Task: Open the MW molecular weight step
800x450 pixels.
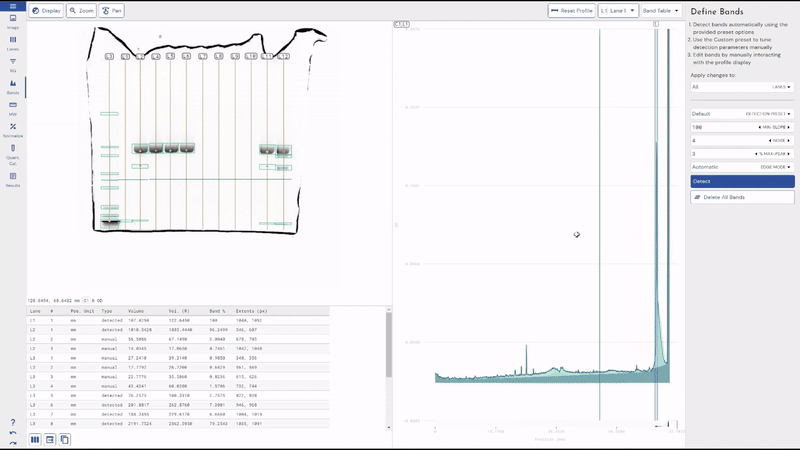Action: coord(13,108)
